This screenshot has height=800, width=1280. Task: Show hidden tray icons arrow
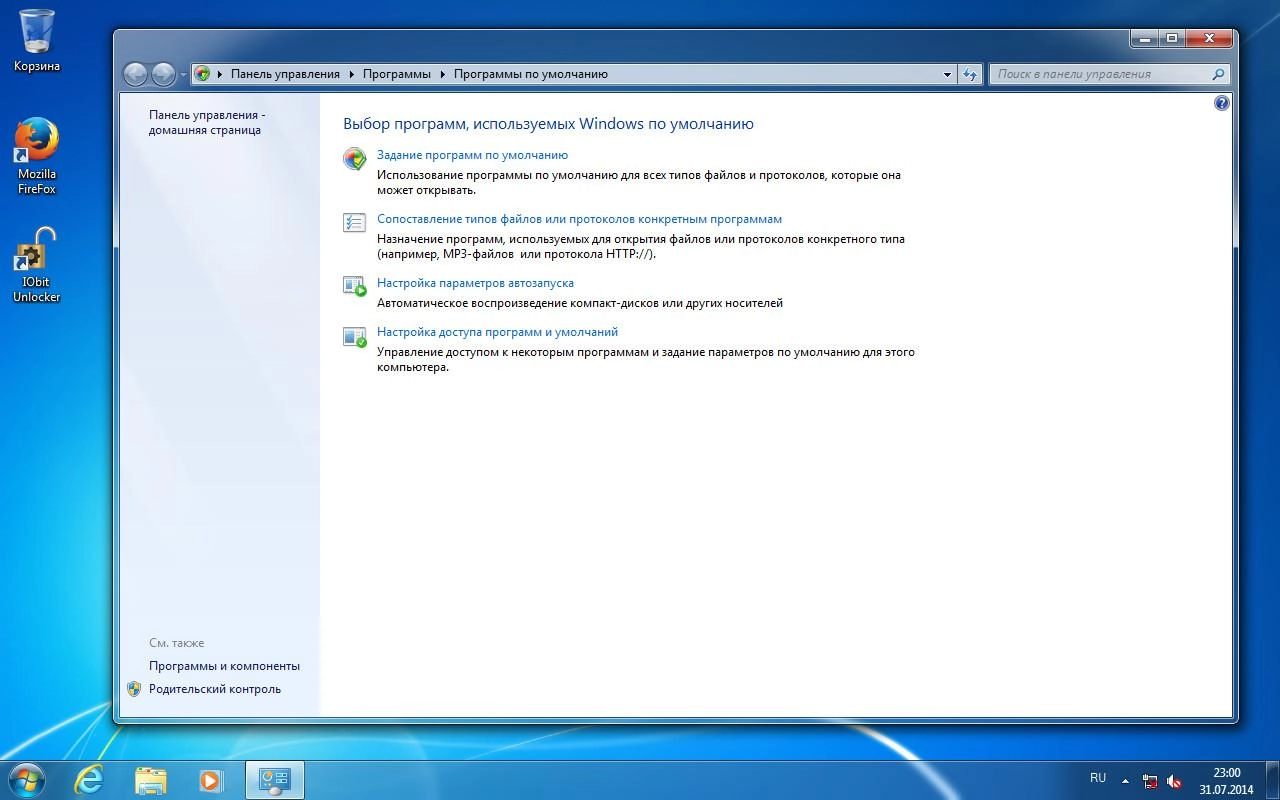tap(1125, 781)
